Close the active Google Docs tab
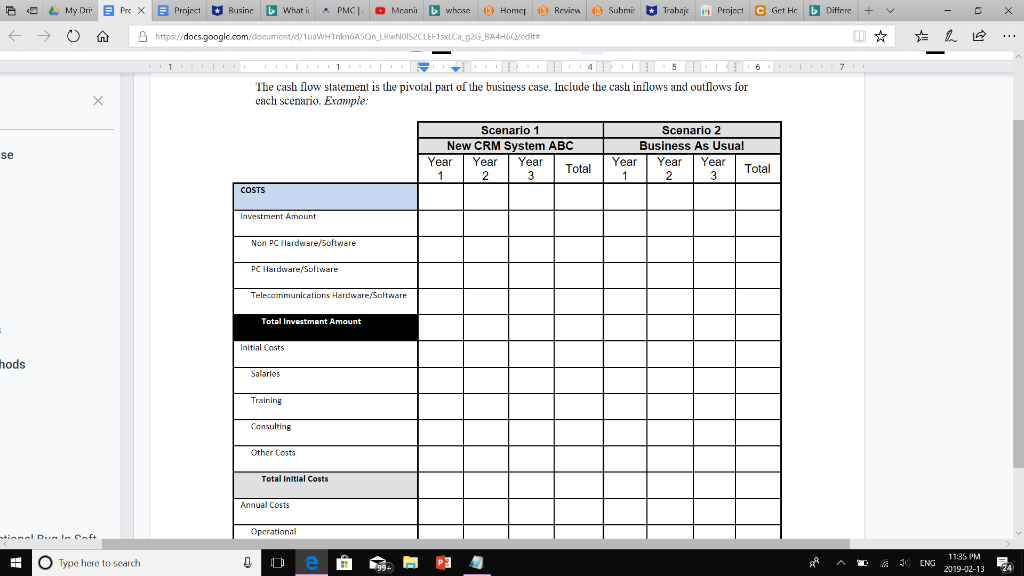Viewport: 1024px width, 576px height. [141, 10]
